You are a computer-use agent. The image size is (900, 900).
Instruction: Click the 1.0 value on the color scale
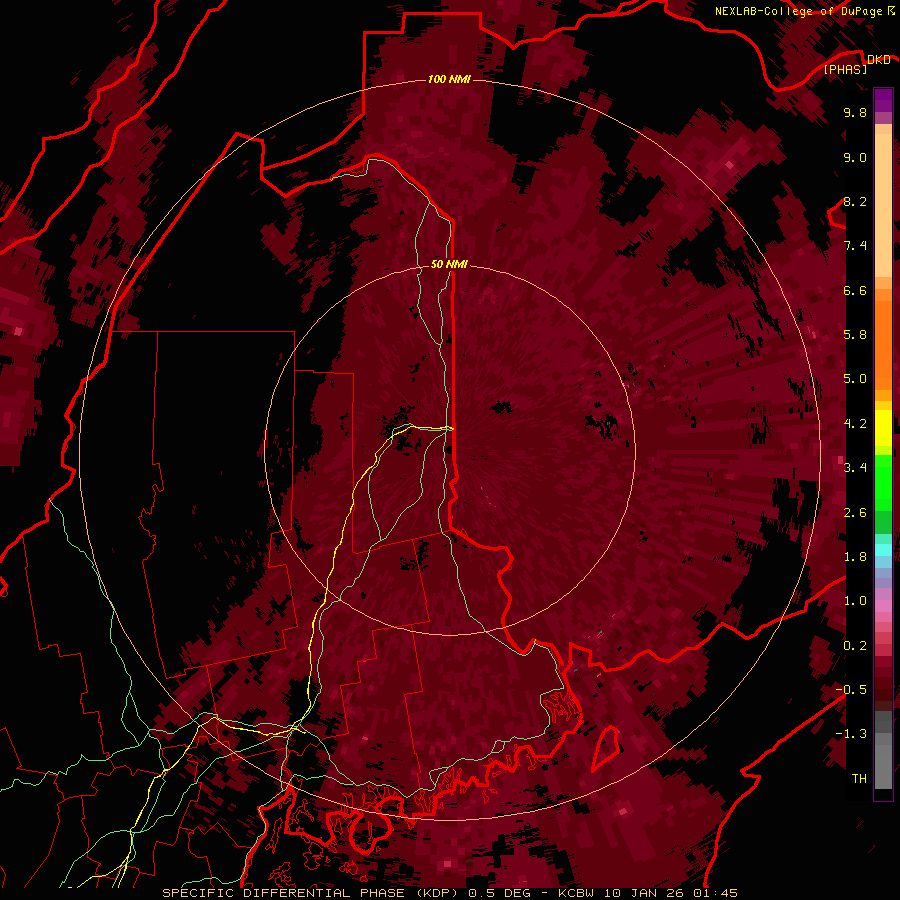(855, 601)
